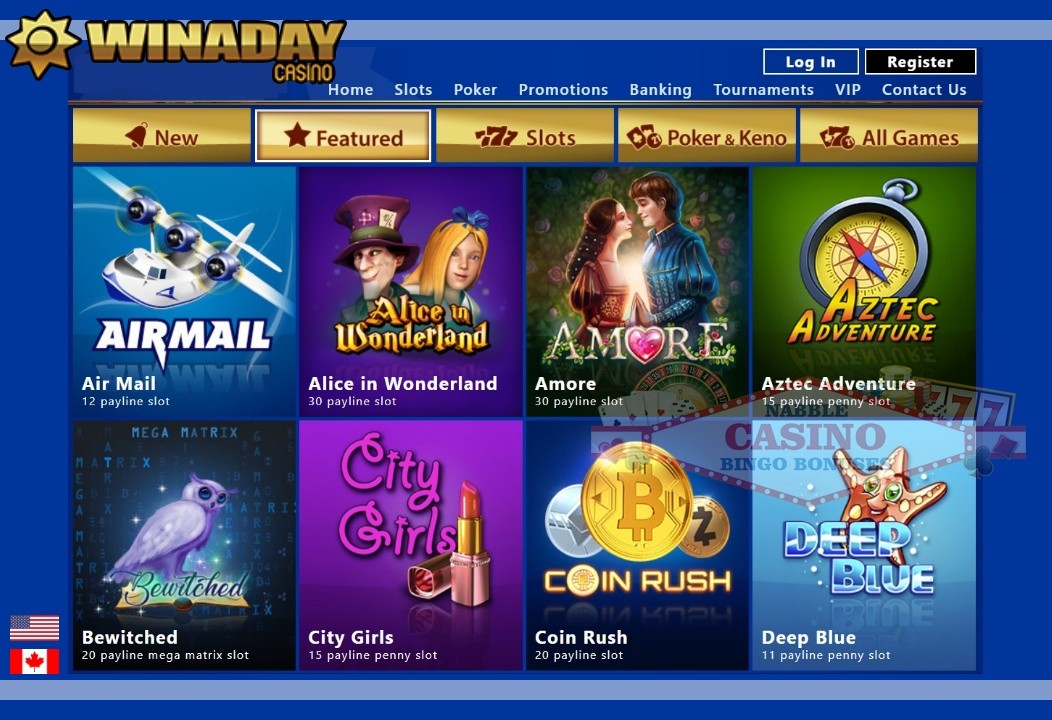Click the Winaday Casino sun logo
The width and height of the screenshot is (1052, 720).
[41, 44]
